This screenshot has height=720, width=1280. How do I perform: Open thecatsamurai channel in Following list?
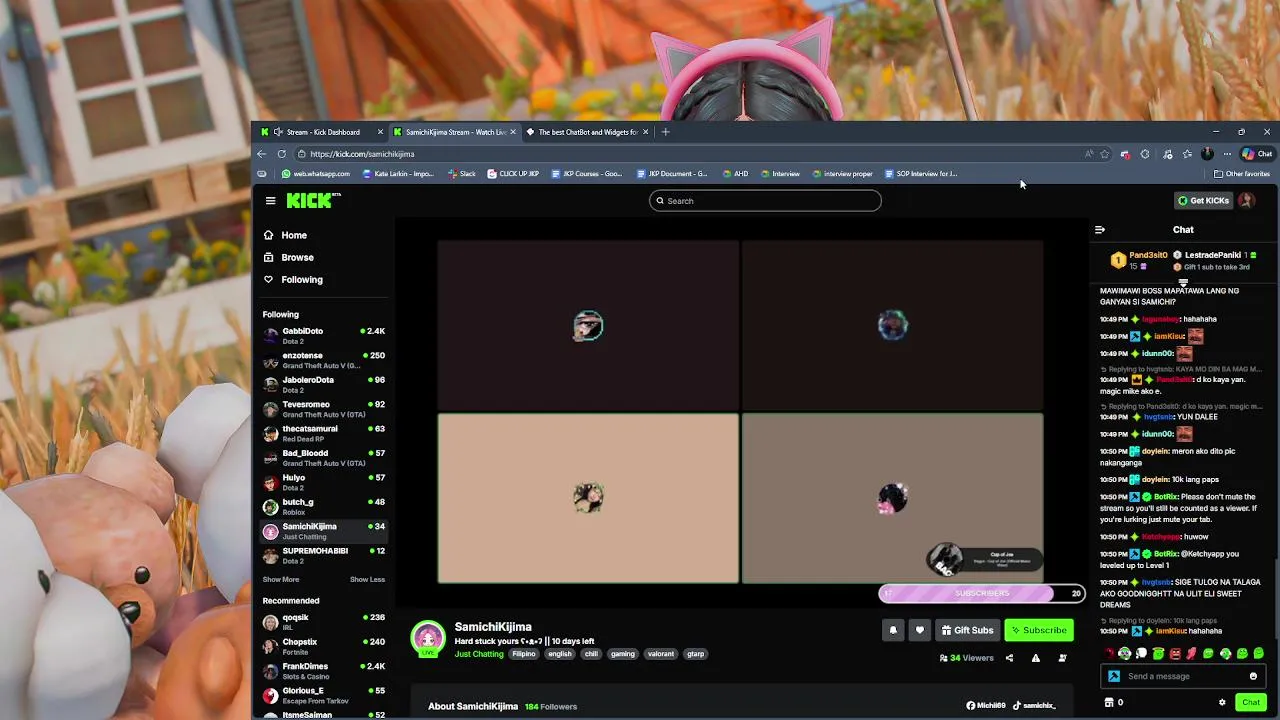tap(324, 433)
